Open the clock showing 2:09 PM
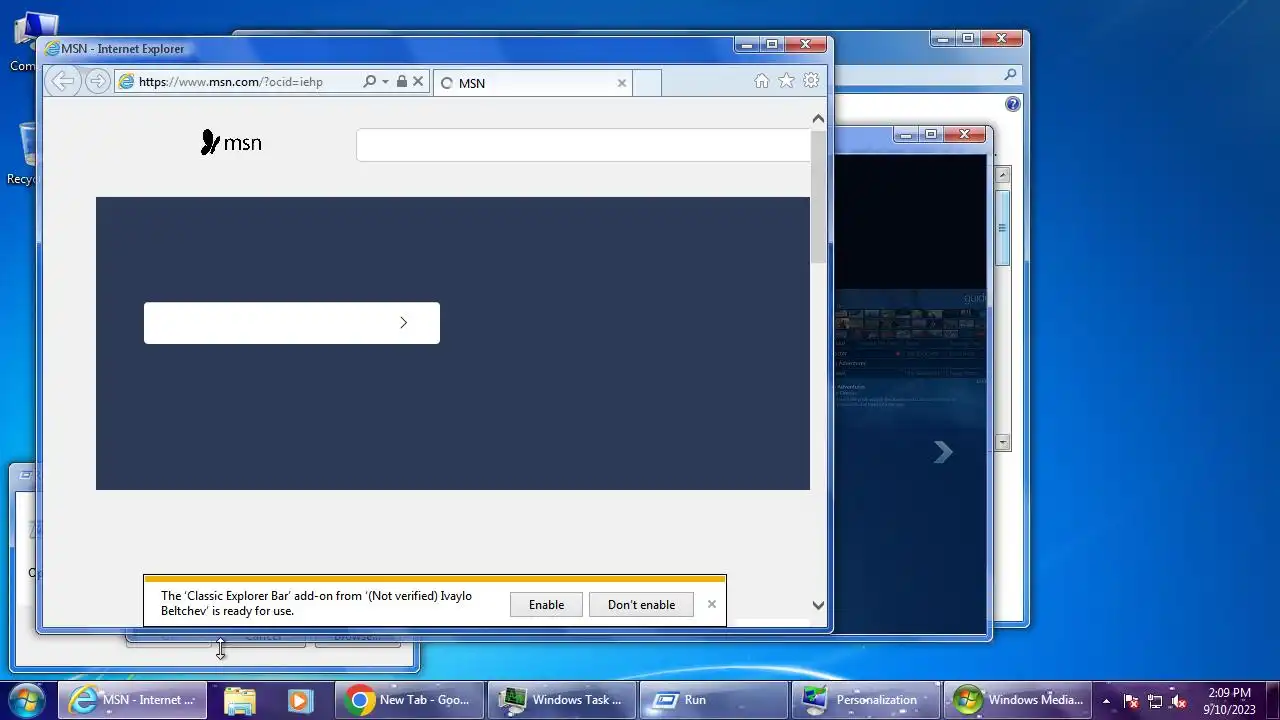1280x720 pixels. pyautogui.click(x=1229, y=701)
